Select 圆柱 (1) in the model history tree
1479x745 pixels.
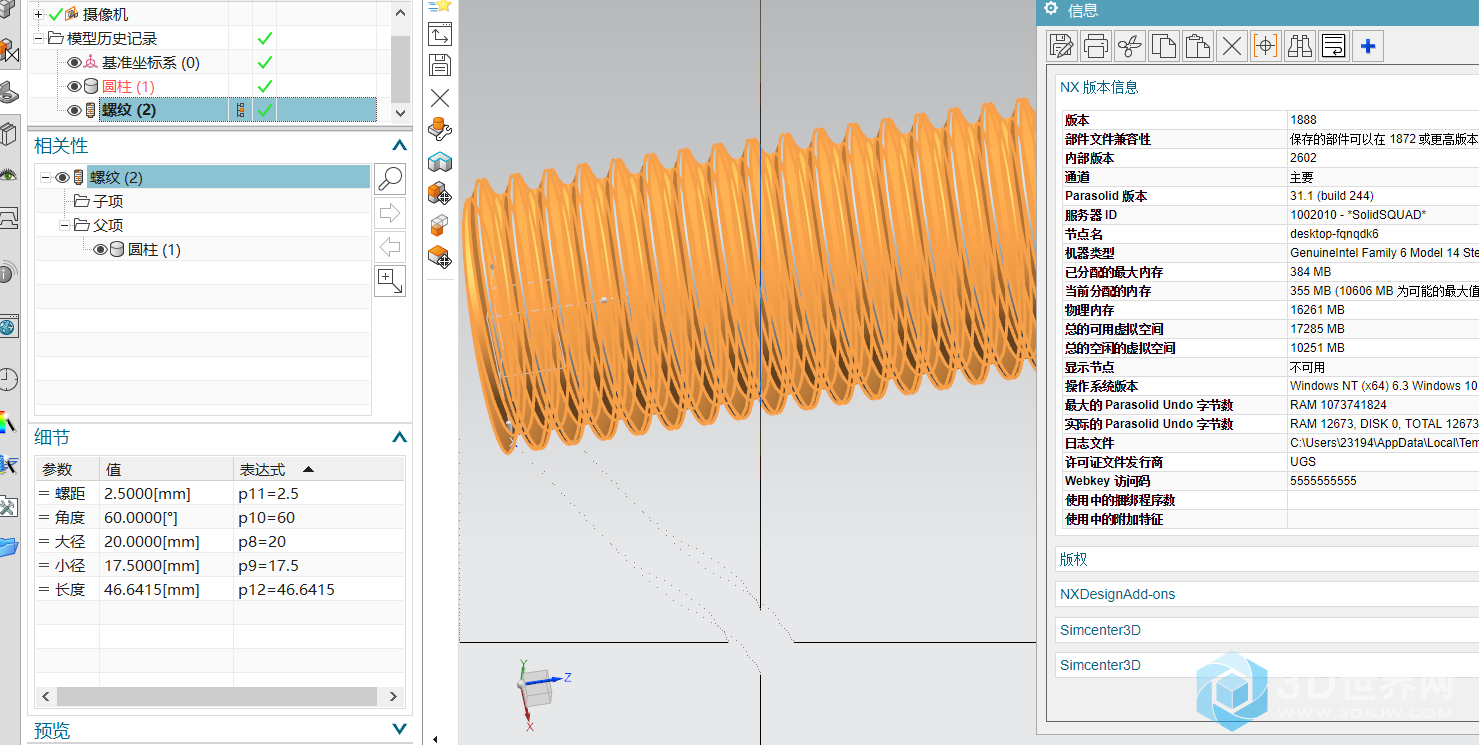click(x=128, y=86)
